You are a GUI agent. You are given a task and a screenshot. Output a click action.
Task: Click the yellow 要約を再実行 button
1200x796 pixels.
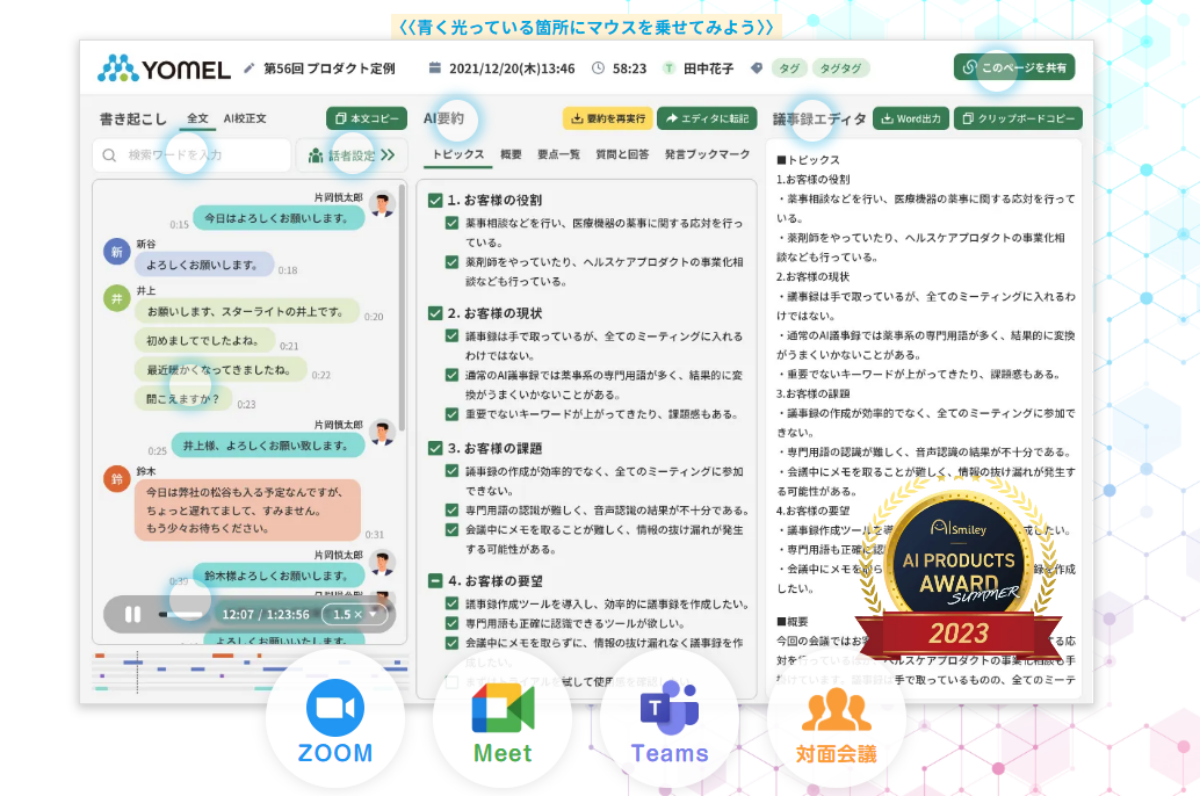coord(607,118)
